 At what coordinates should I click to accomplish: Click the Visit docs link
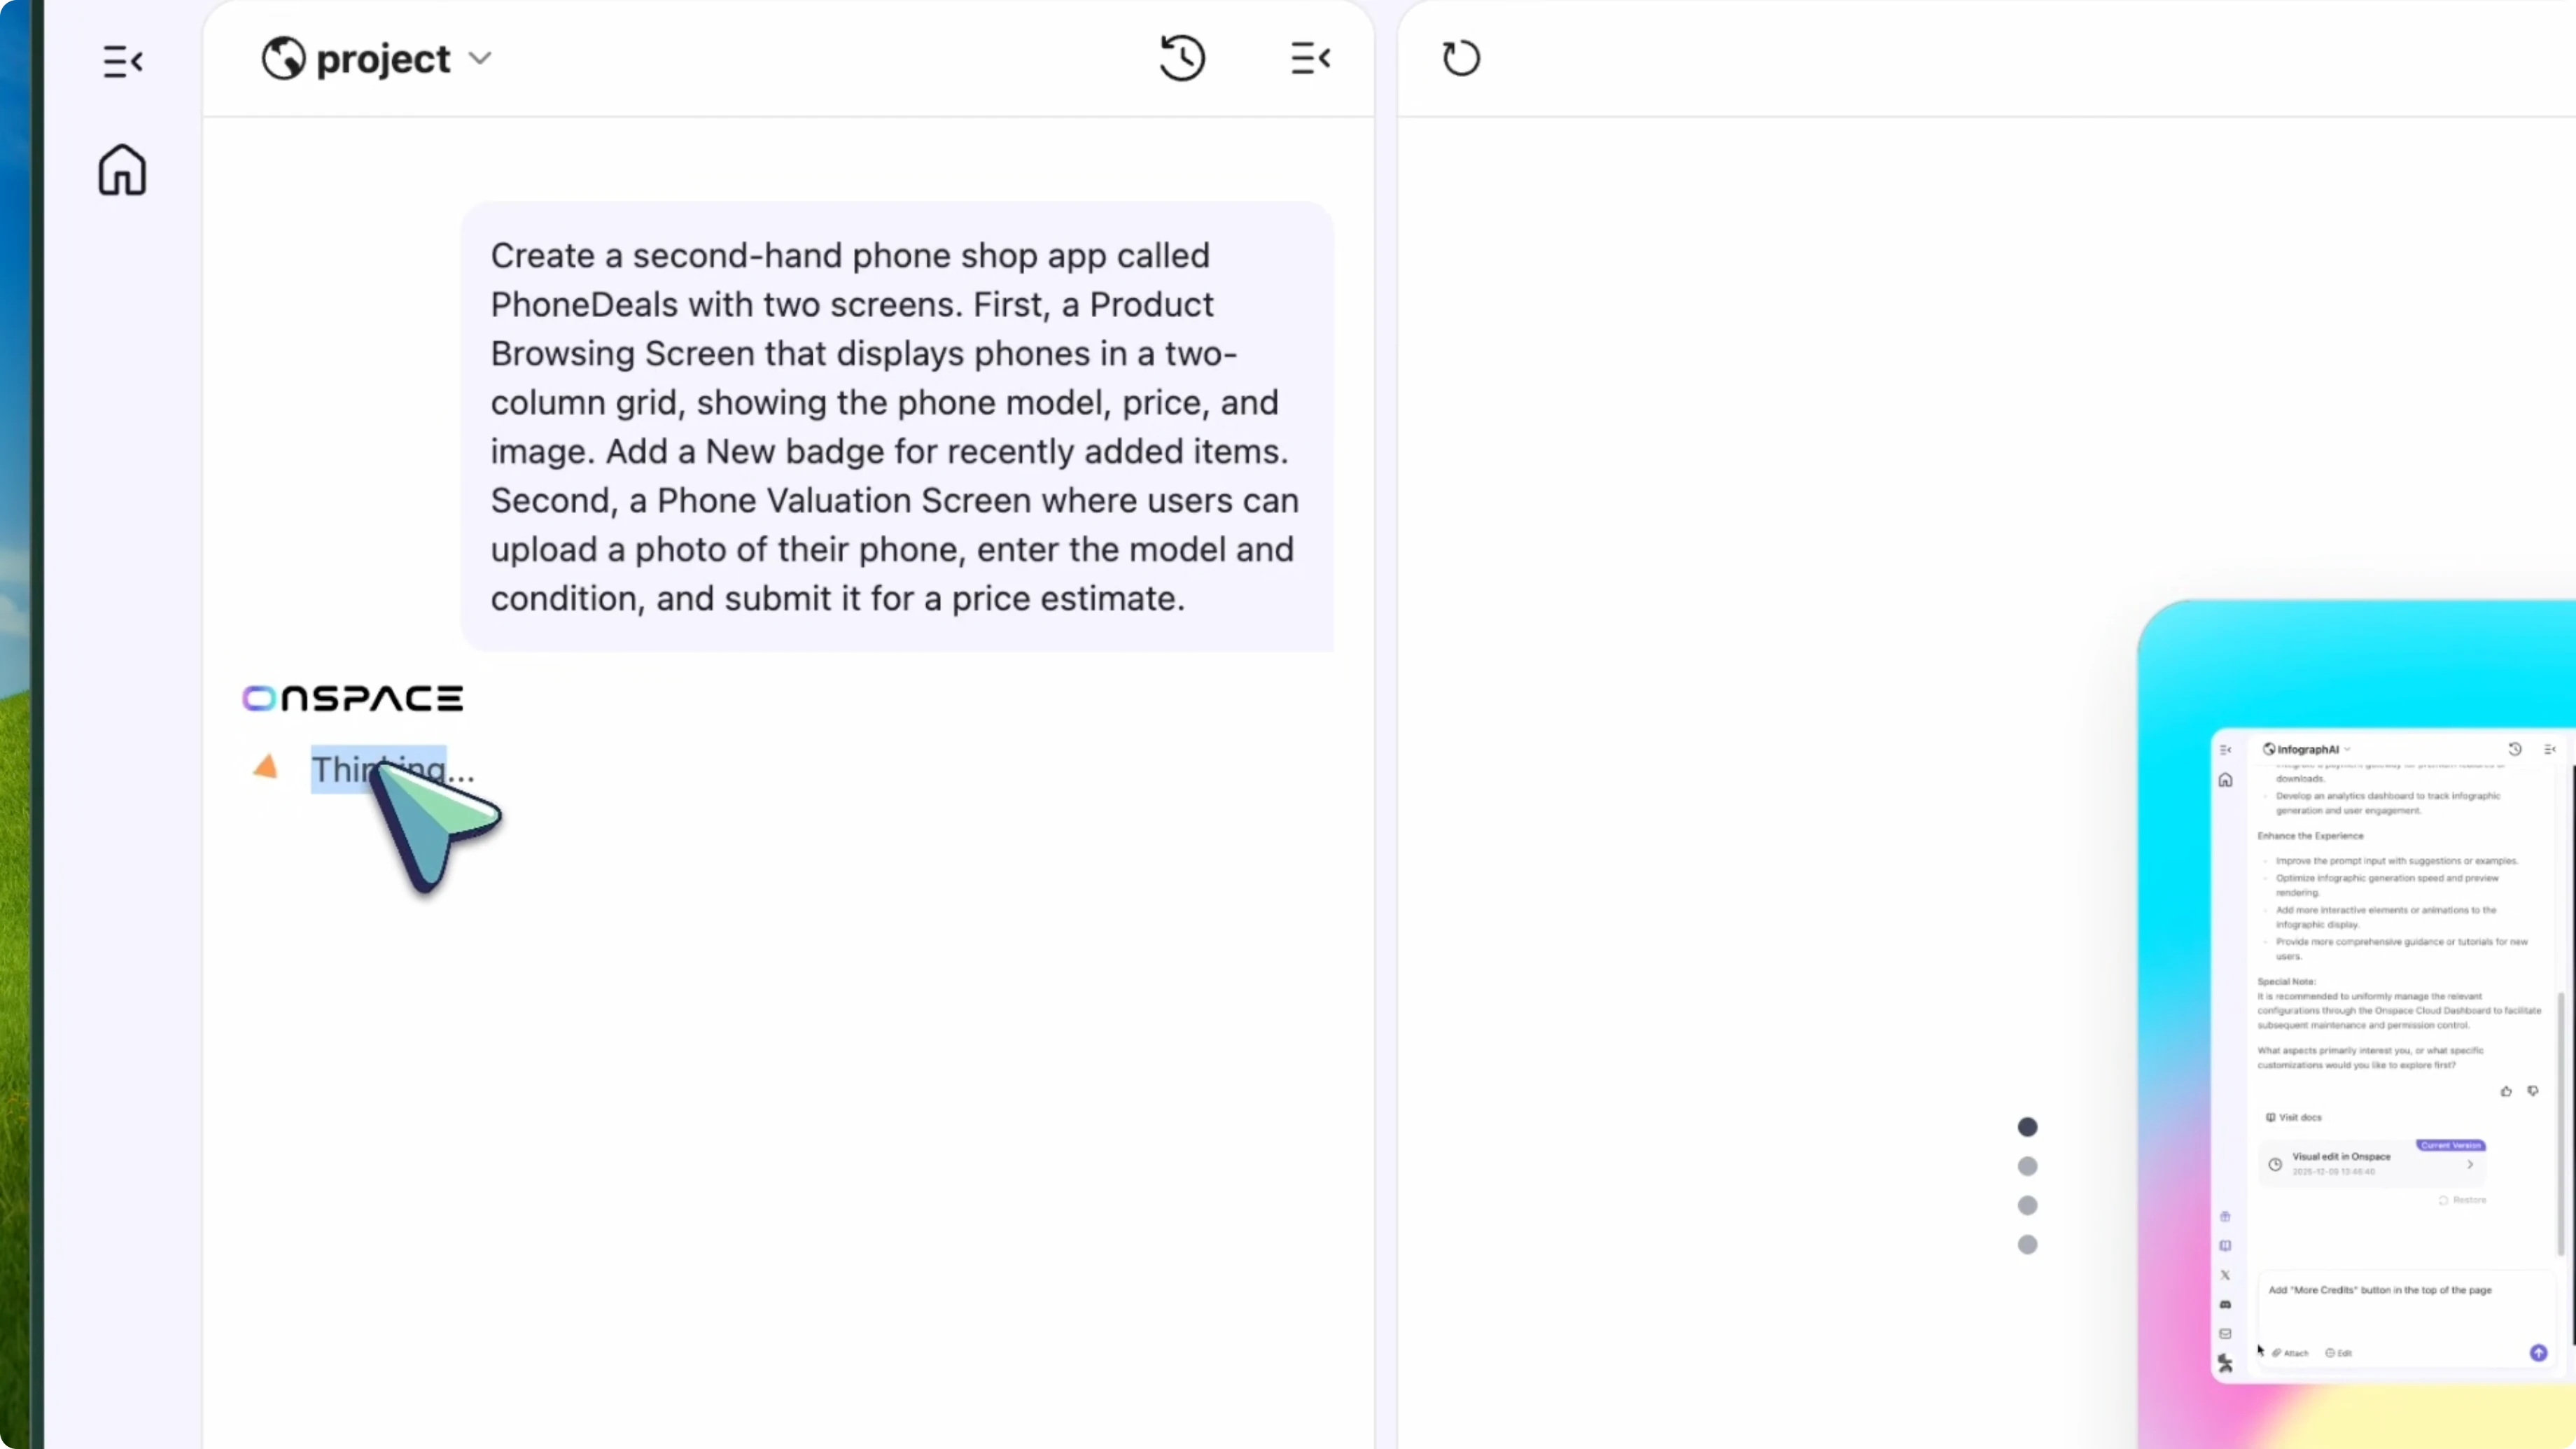point(2293,1117)
